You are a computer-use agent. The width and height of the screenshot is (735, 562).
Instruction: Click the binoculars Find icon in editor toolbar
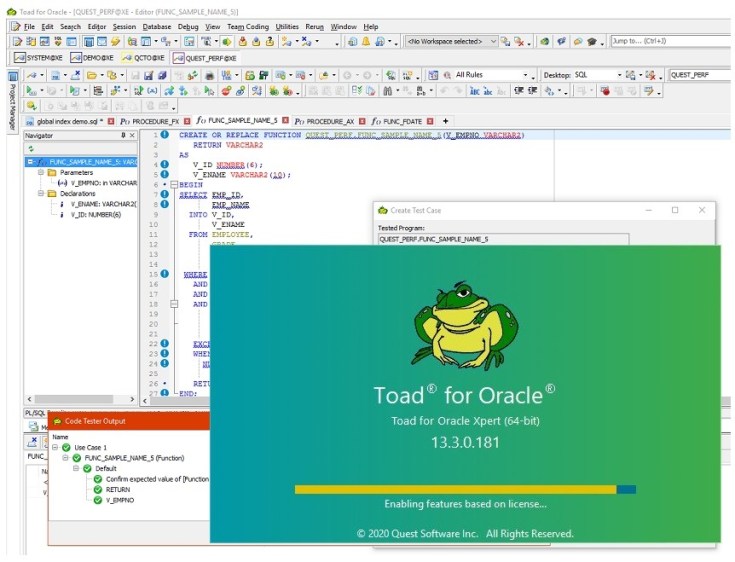pos(387,91)
